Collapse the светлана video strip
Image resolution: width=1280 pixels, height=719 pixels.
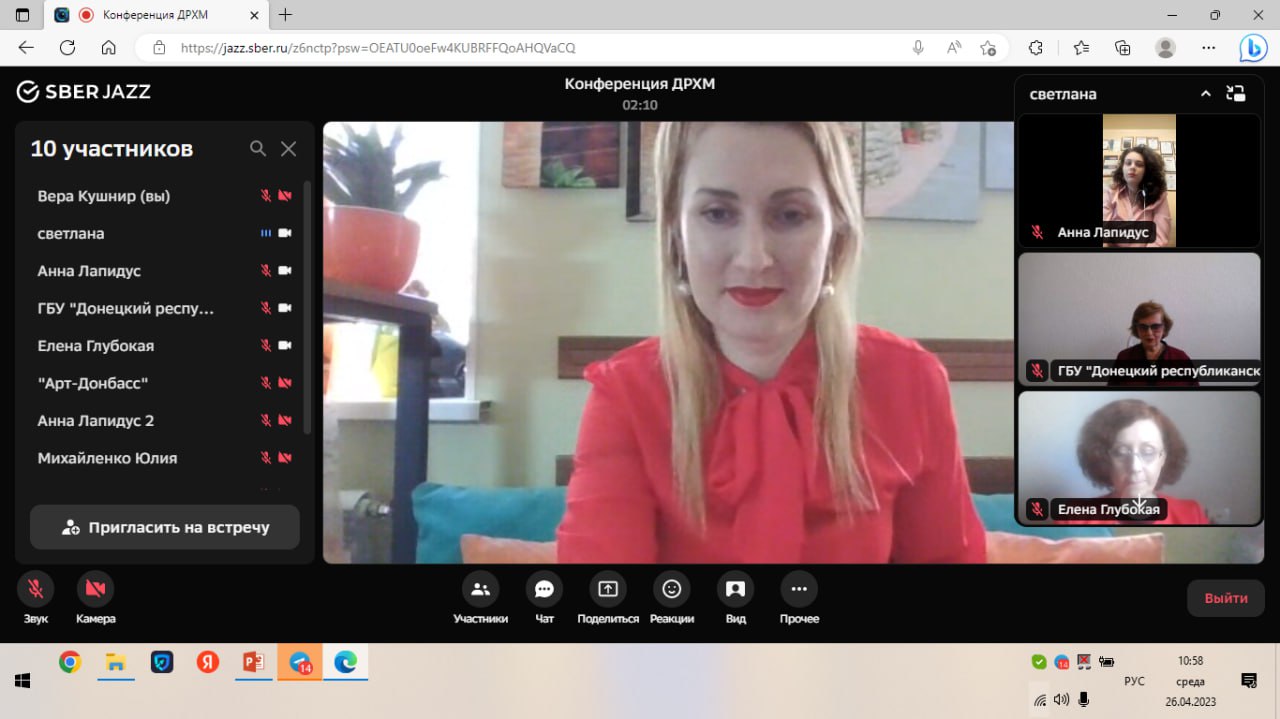[x=1206, y=94]
